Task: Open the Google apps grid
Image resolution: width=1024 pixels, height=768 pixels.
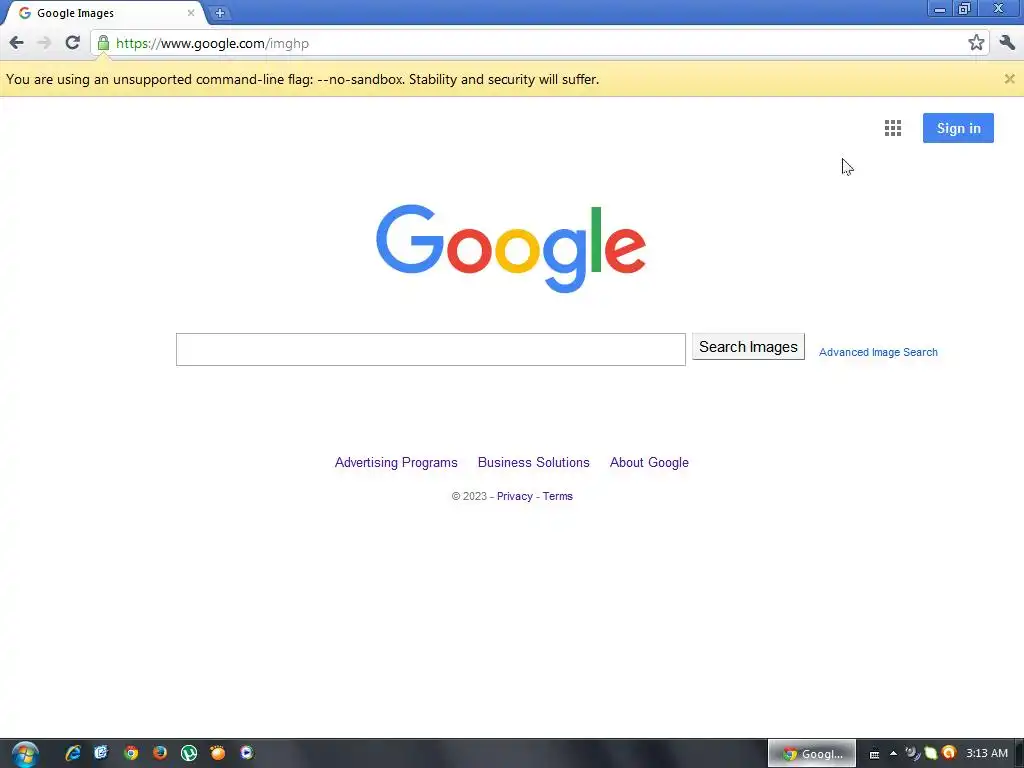Action: [x=893, y=128]
